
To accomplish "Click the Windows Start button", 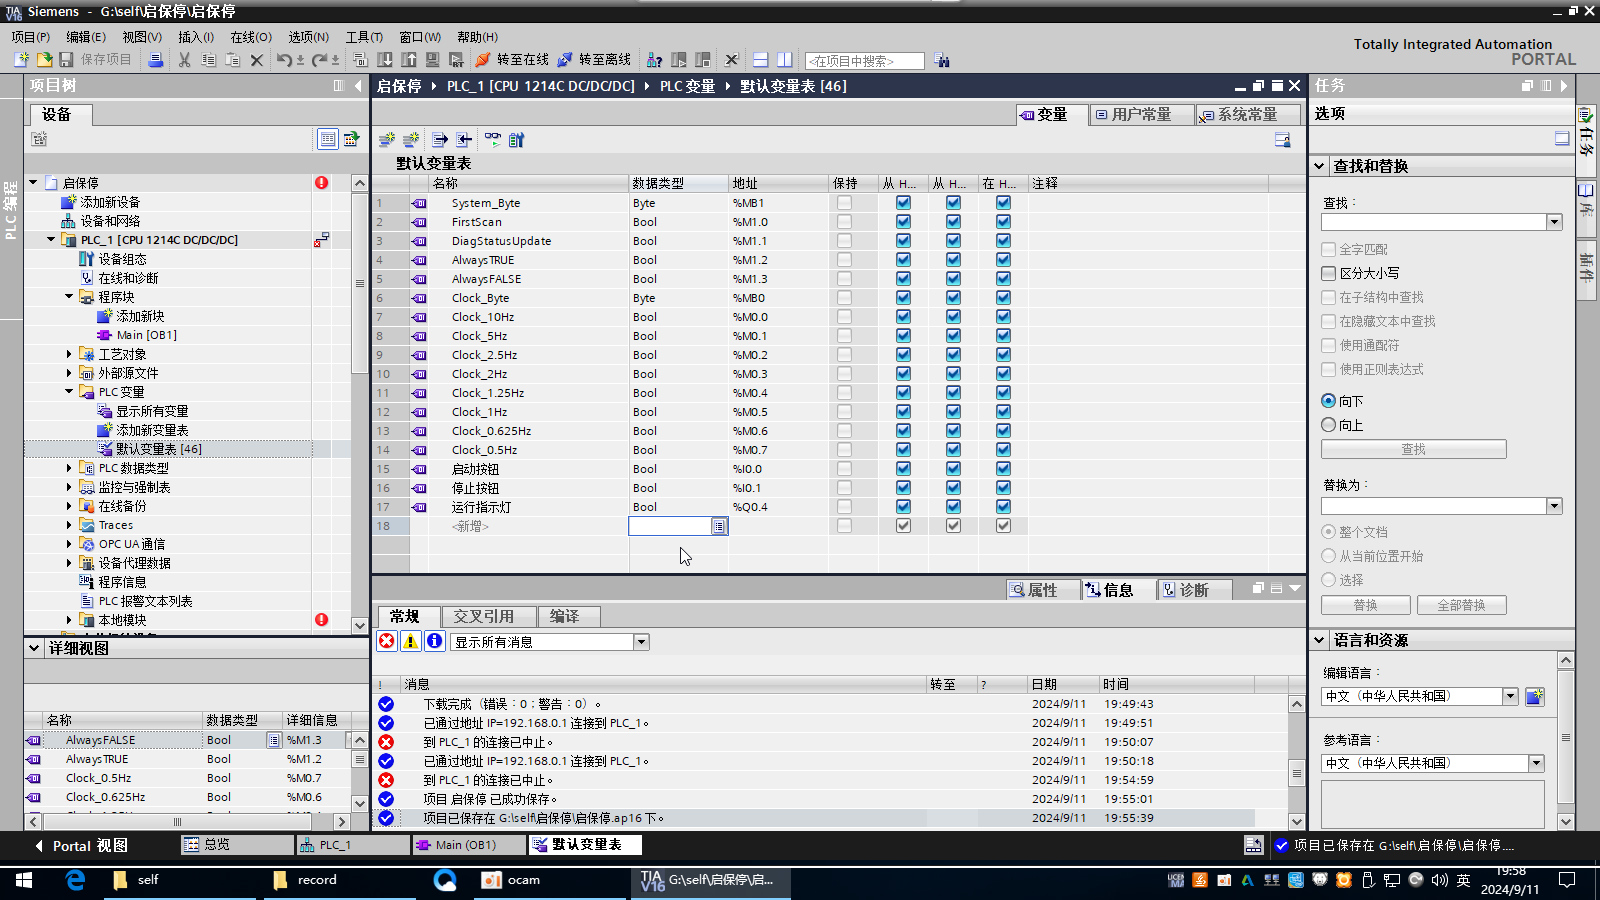I will (x=24, y=880).
